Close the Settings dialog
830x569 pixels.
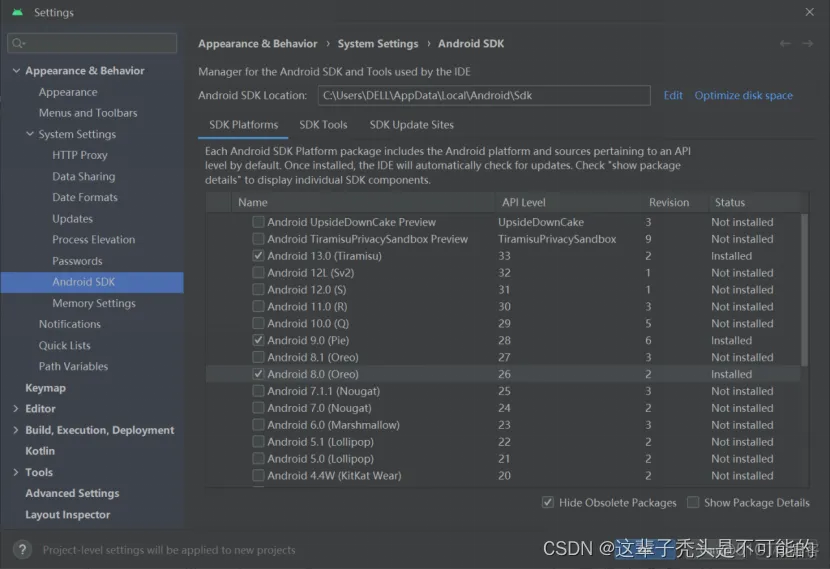point(809,12)
